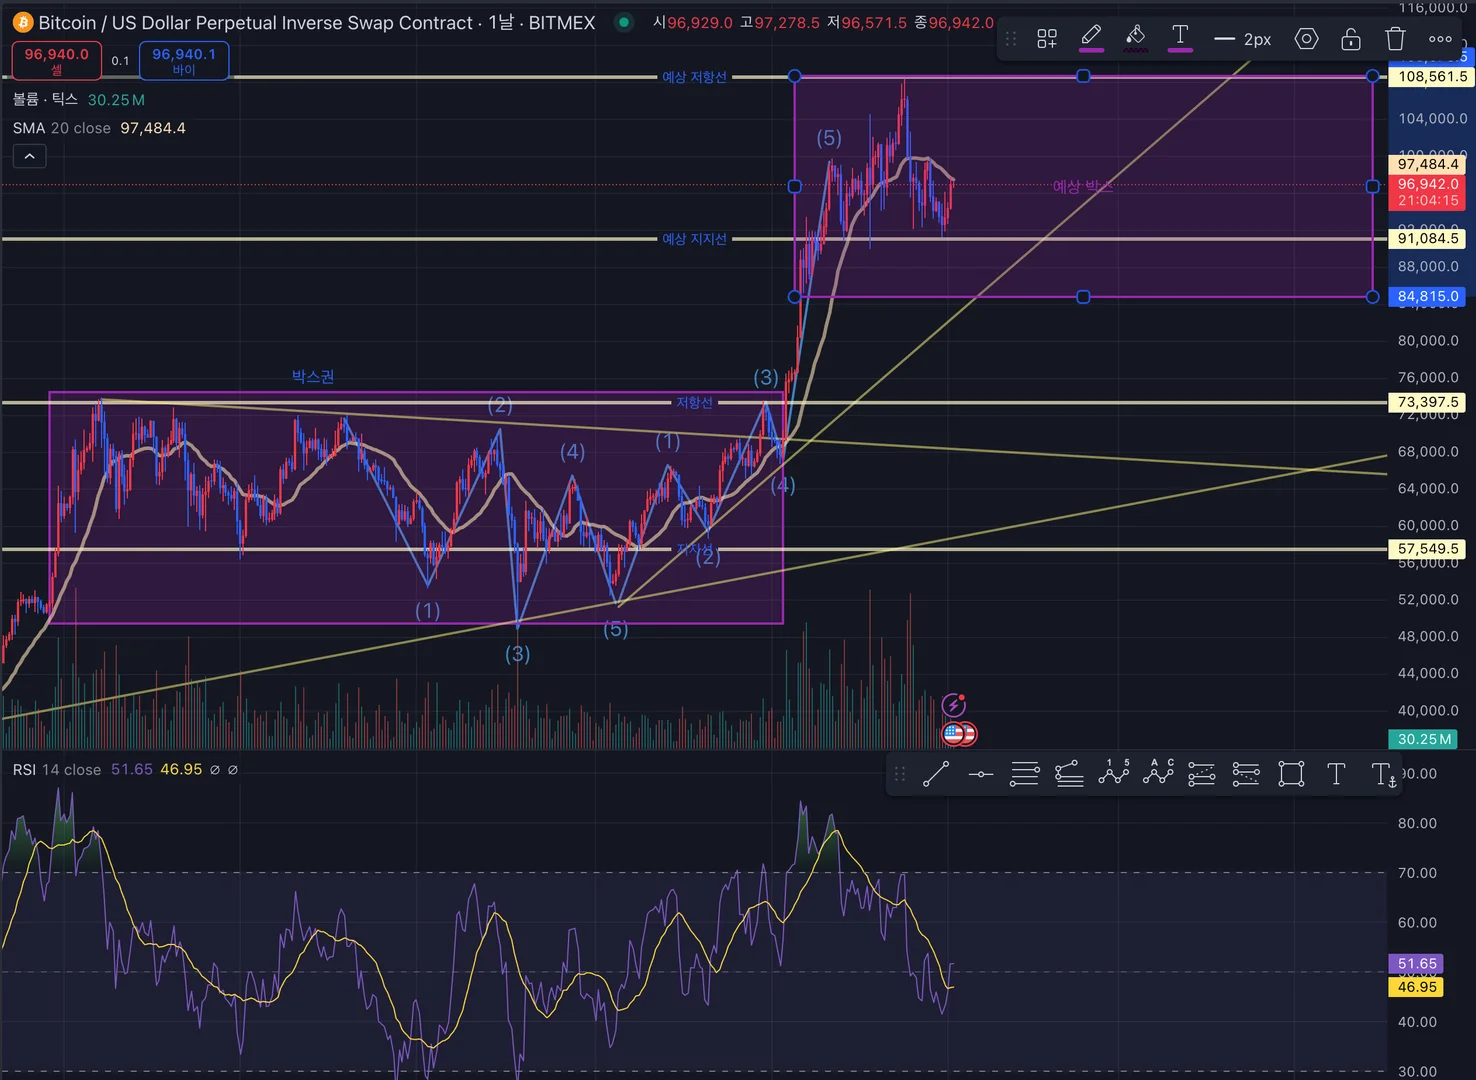Click the top-left rectangle resize handle
This screenshot has height=1080, width=1476.
(795, 76)
